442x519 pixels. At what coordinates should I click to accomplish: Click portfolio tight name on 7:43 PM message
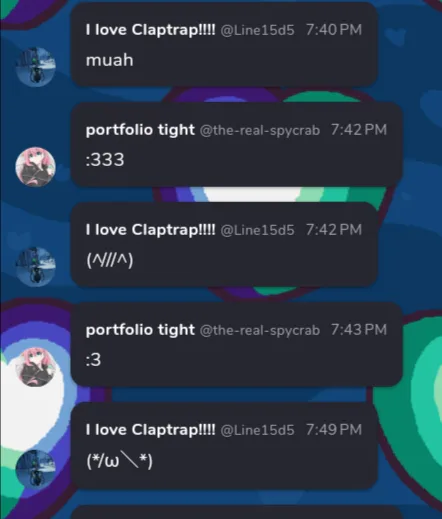[x=140, y=330]
